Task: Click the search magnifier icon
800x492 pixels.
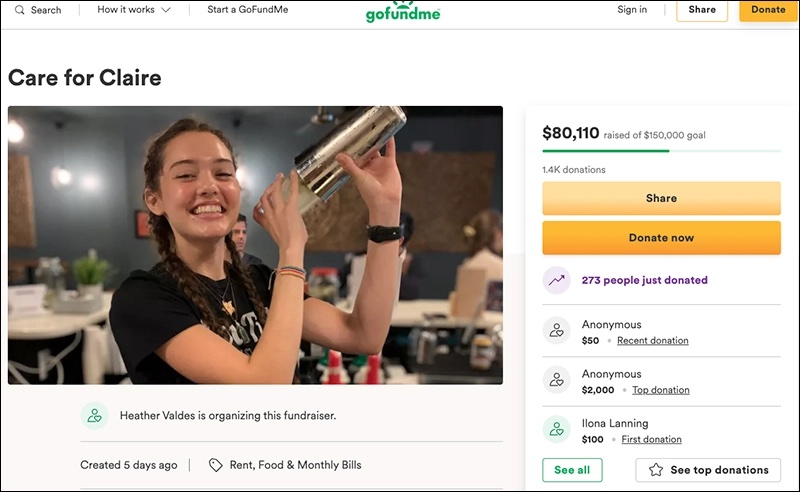Action: [19, 10]
